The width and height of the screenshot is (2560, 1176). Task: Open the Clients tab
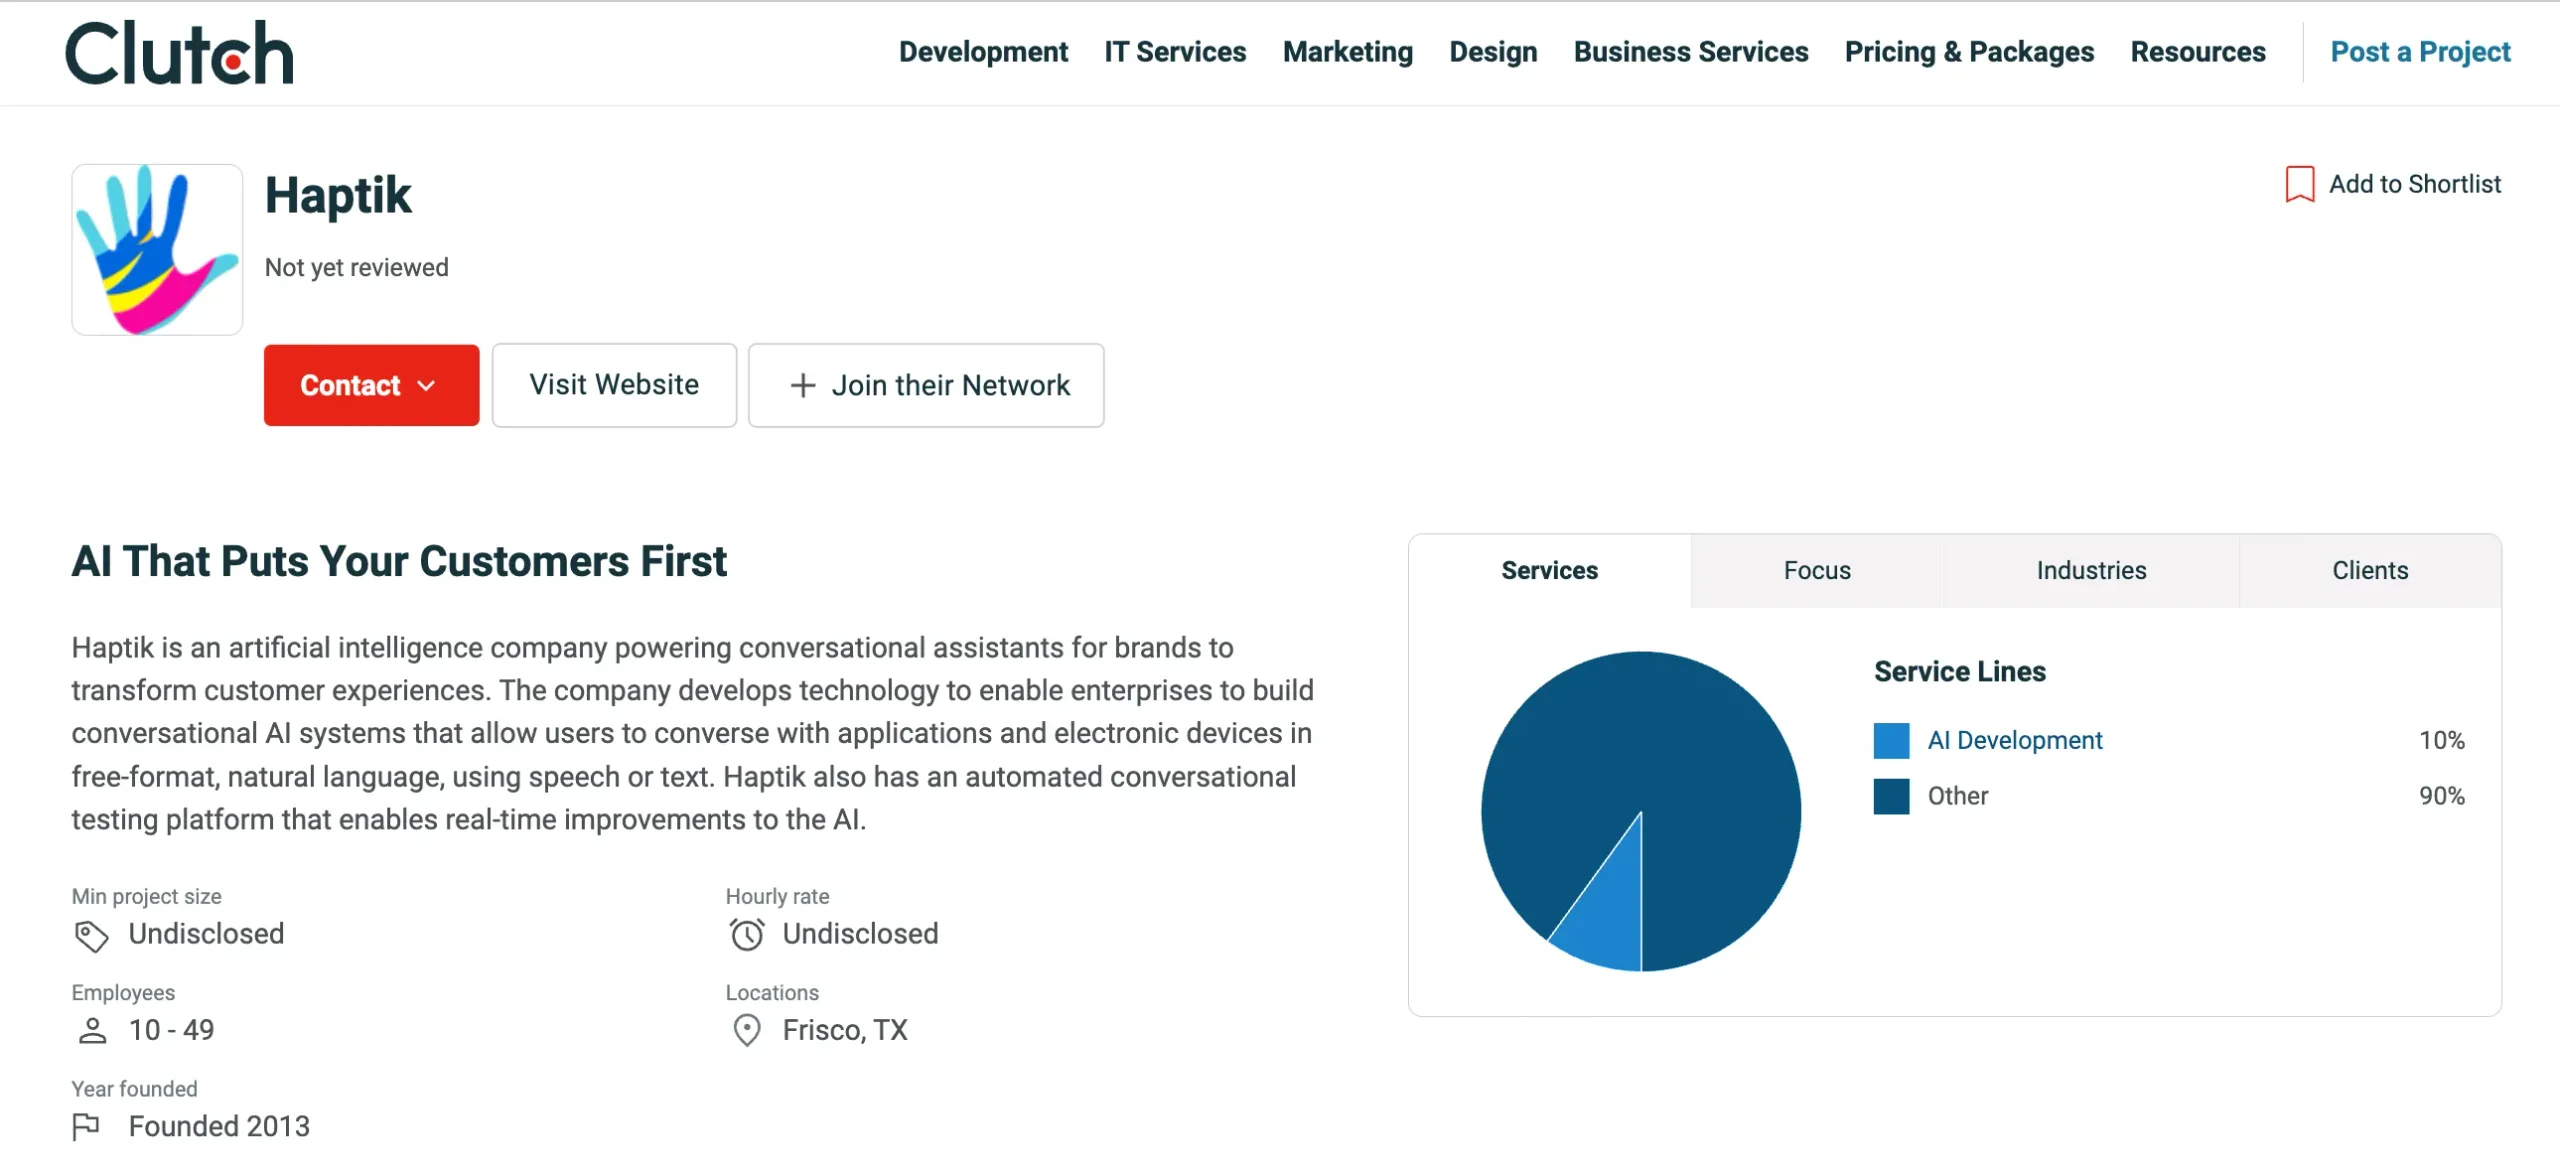[2370, 570]
